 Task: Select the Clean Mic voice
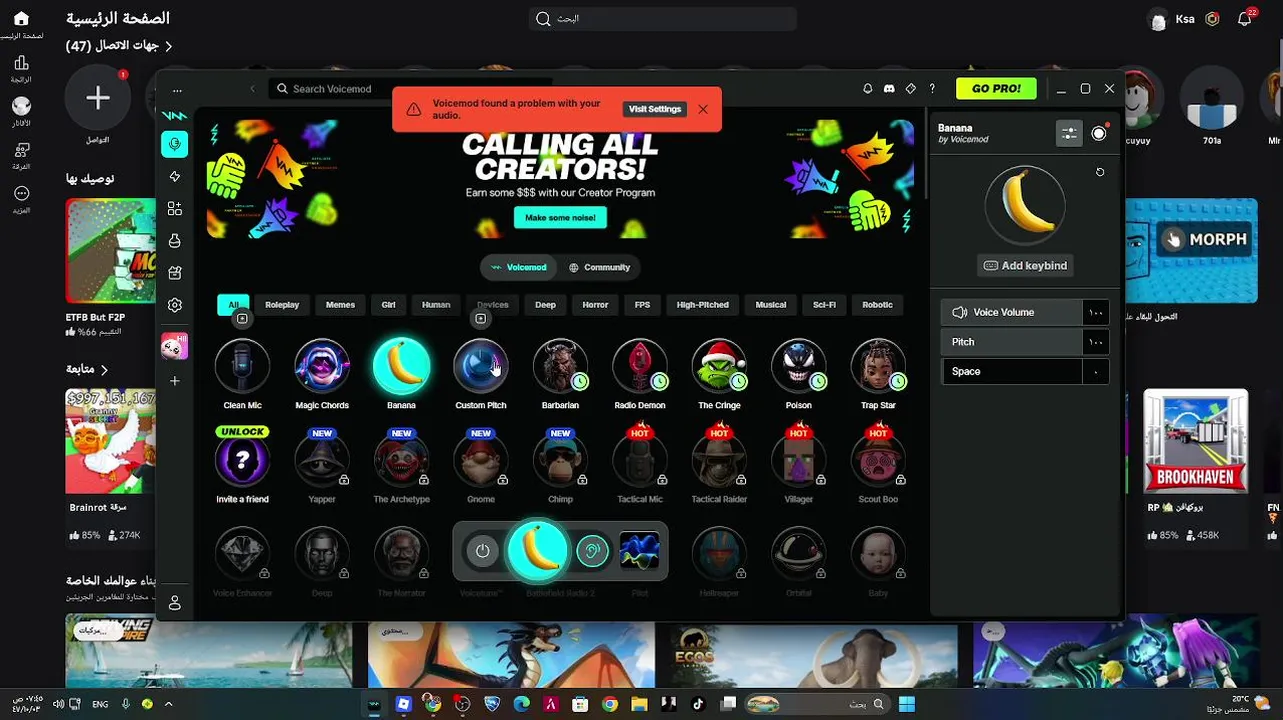(x=242, y=366)
